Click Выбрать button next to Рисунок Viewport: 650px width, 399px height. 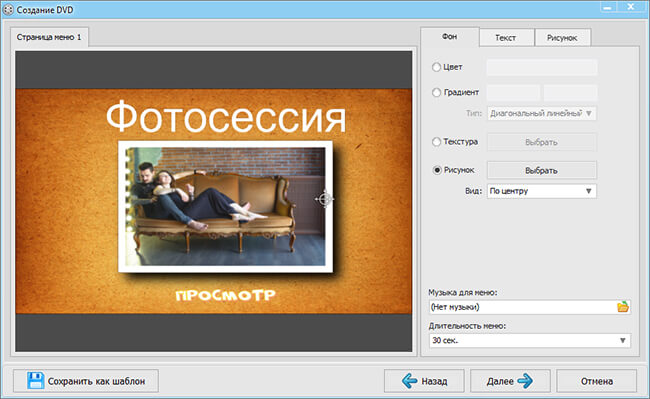(541, 170)
